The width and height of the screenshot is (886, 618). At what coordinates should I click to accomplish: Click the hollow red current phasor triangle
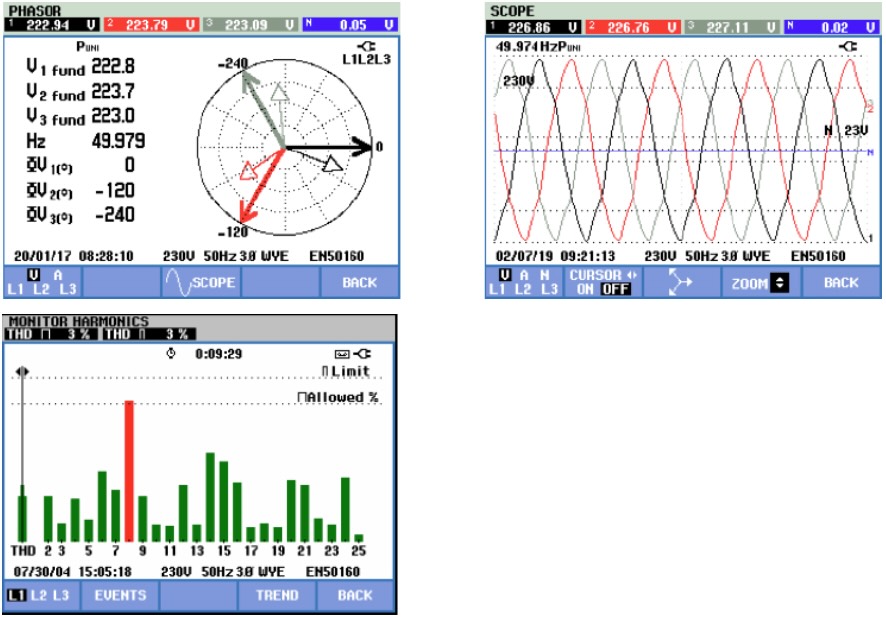[x=248, y=171]
